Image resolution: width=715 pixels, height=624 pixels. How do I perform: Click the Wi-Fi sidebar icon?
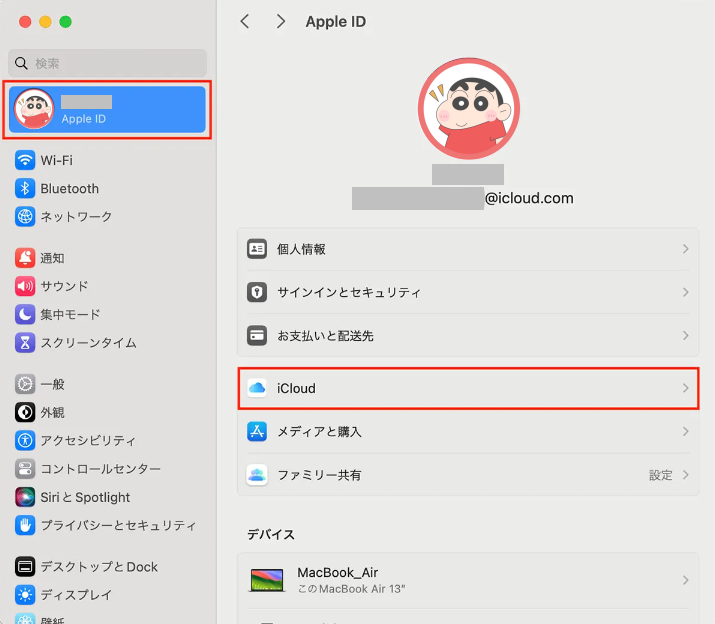[25, 160]
